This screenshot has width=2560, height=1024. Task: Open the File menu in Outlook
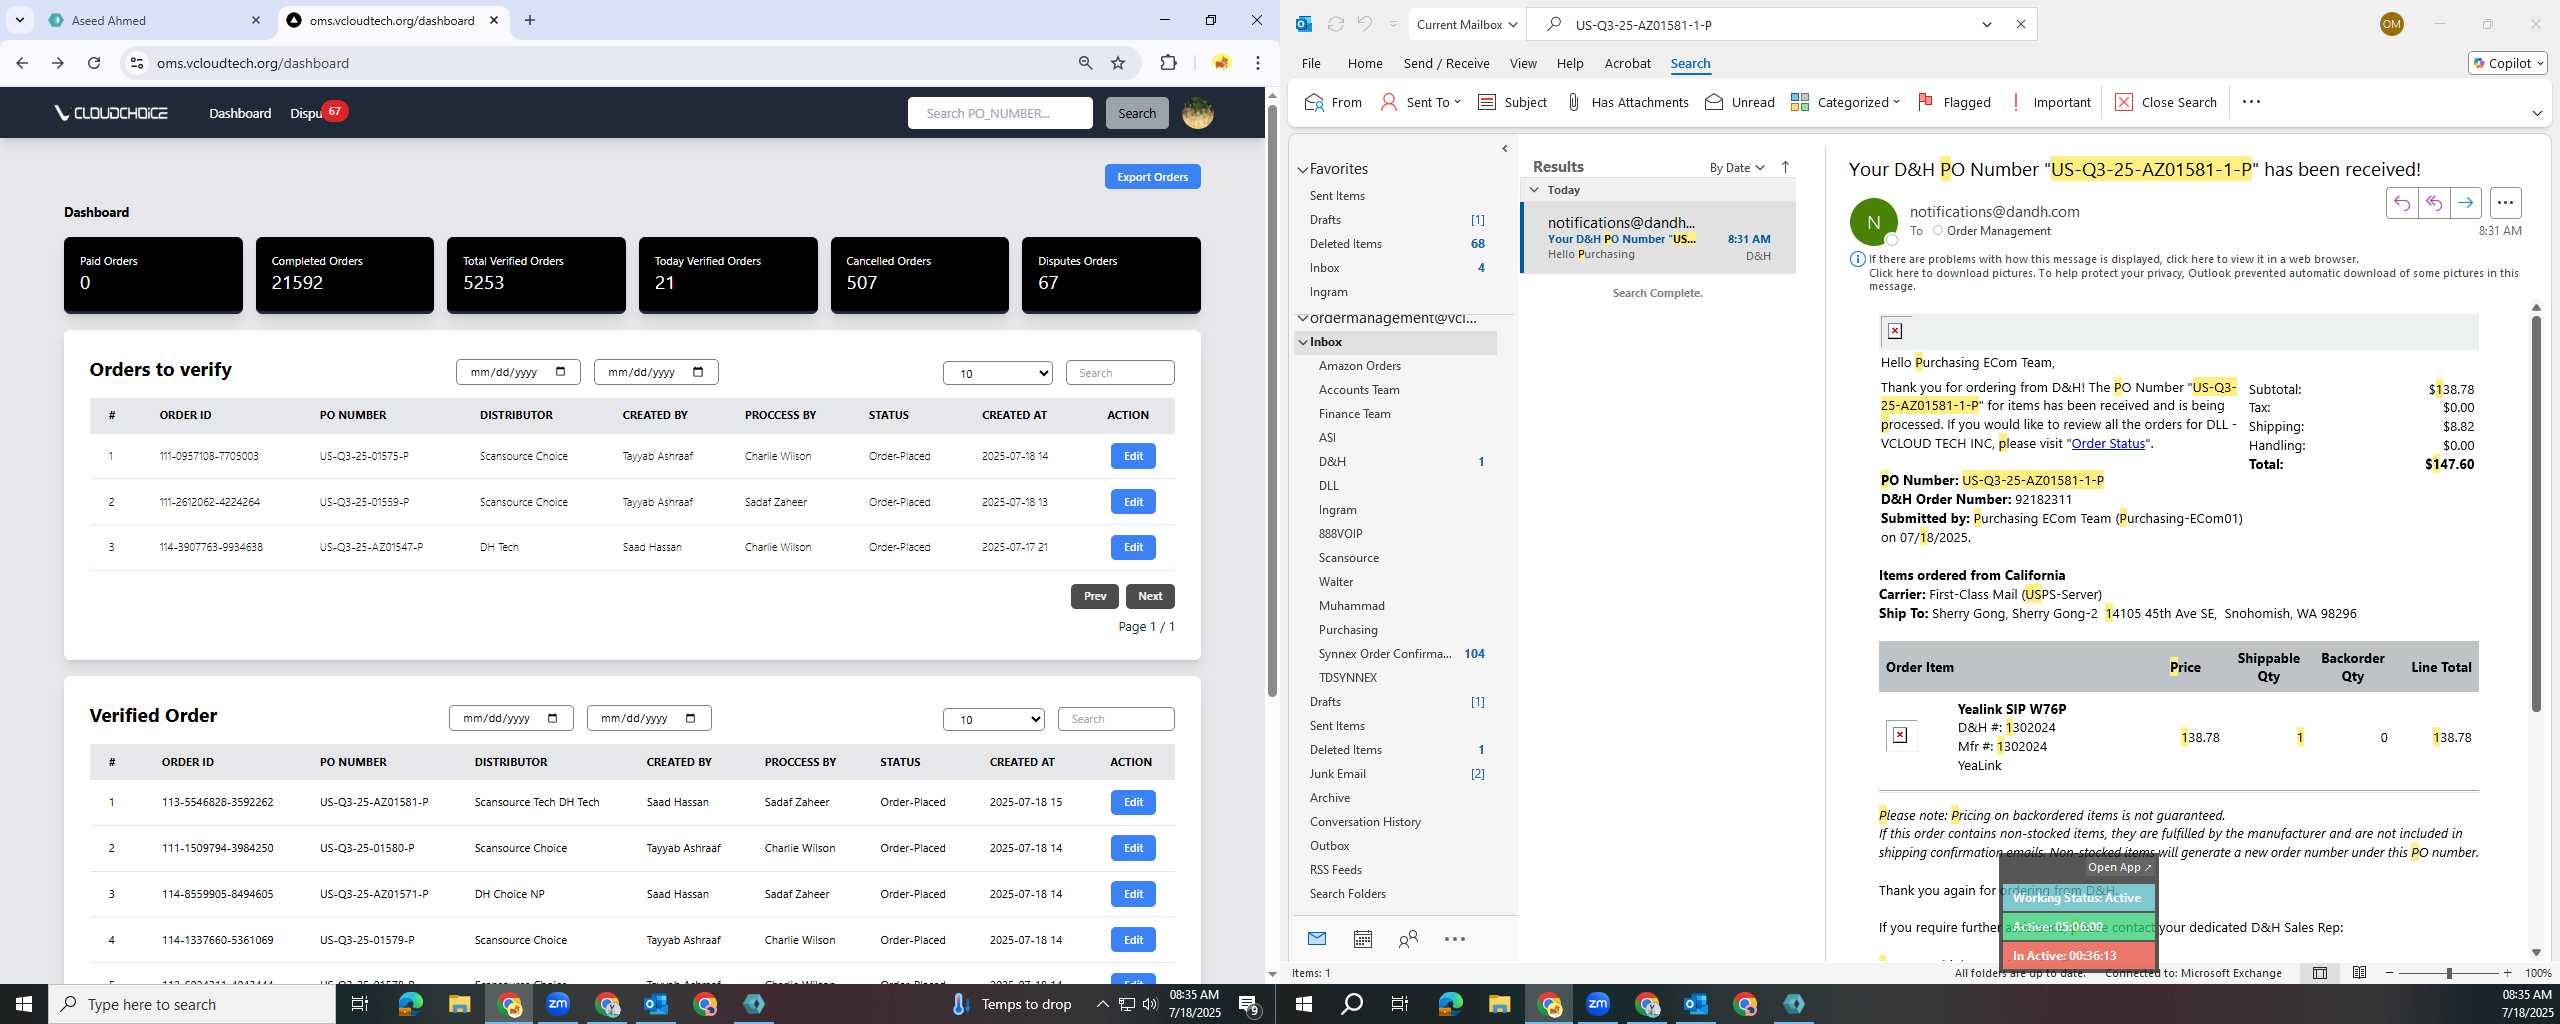(1311, 63)
